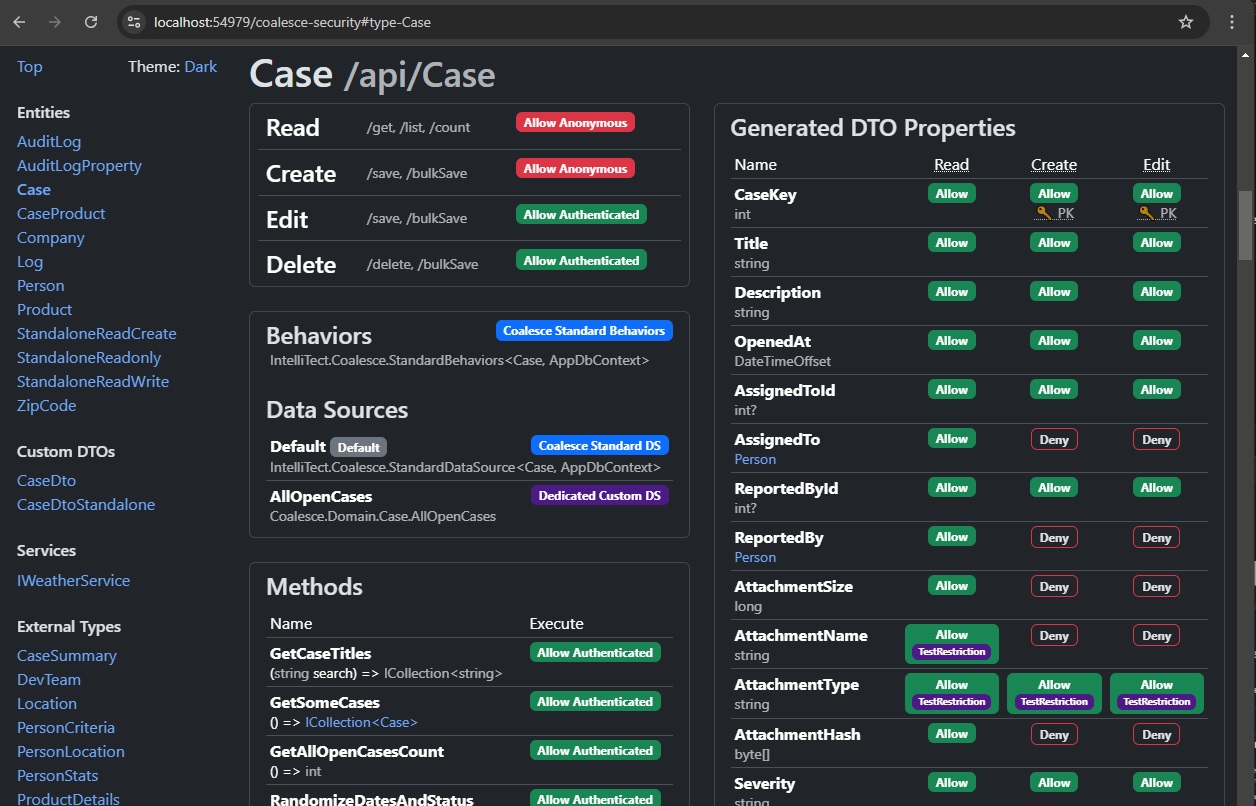
Task: Click the Edit column header
Action: (1157, 165)
